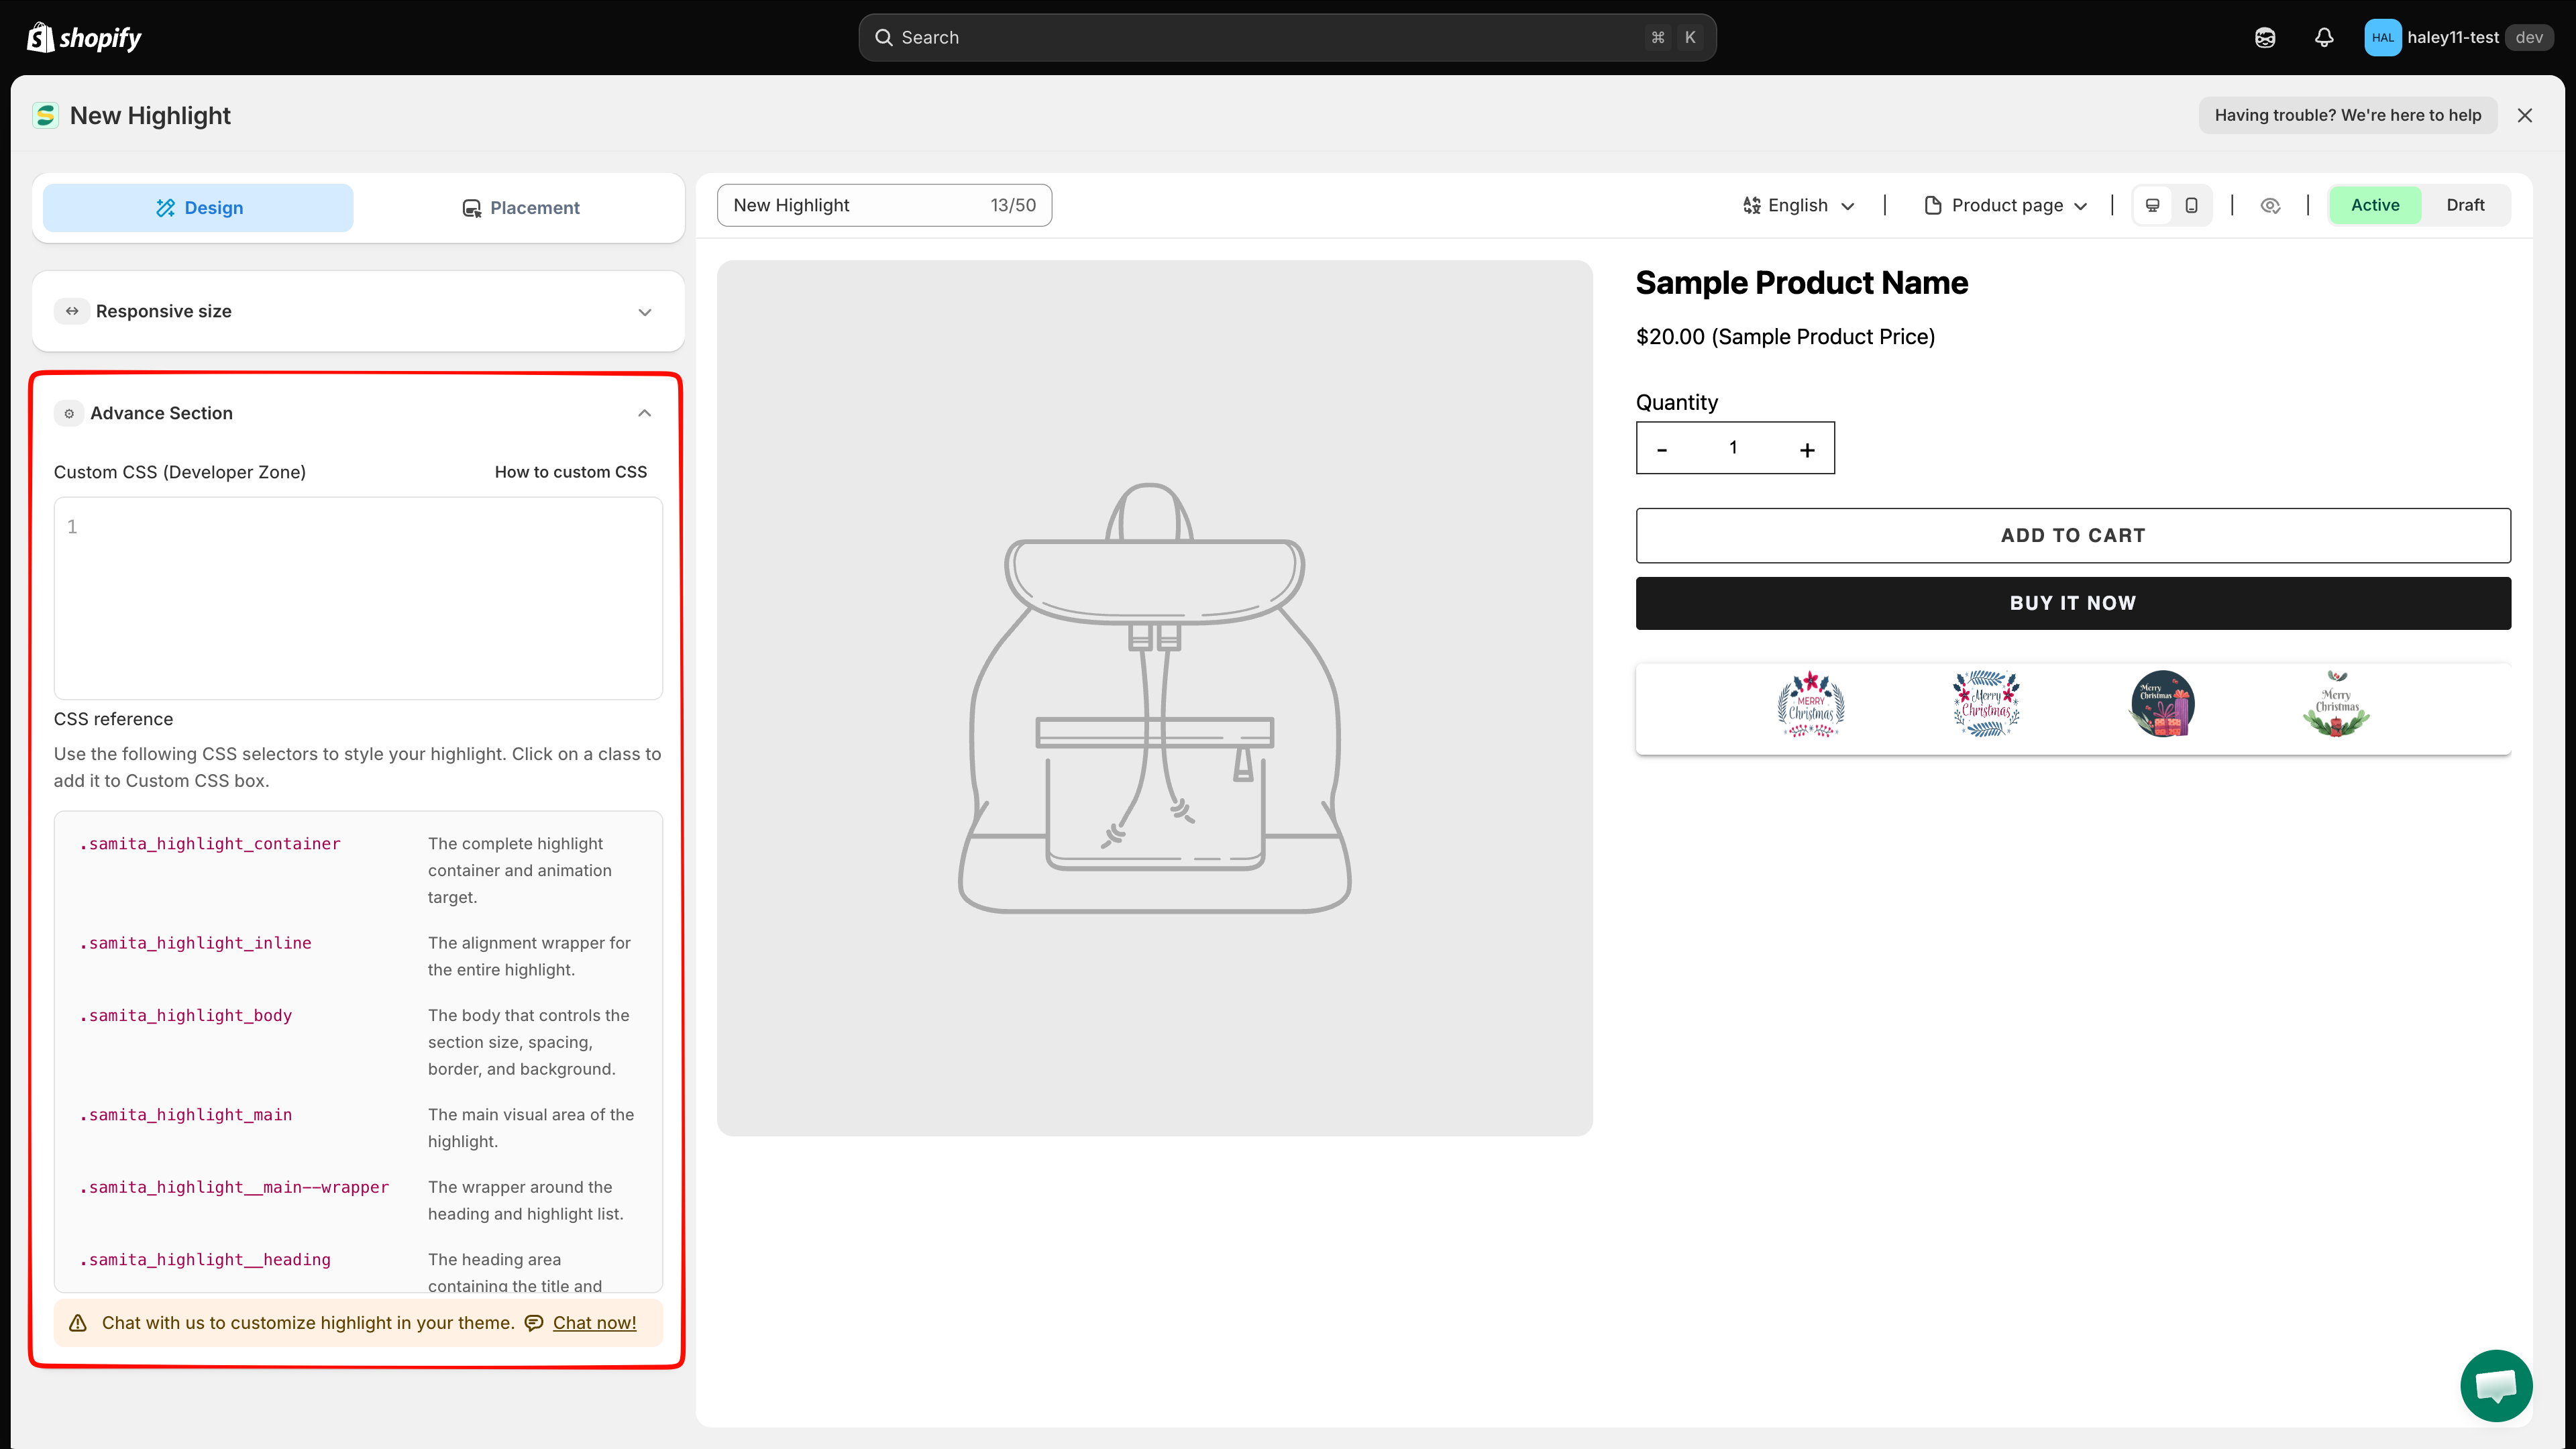This screenshot has height=1449, width=2576.
Task: Open notifications bell
Action: [x=2324, y=37]
